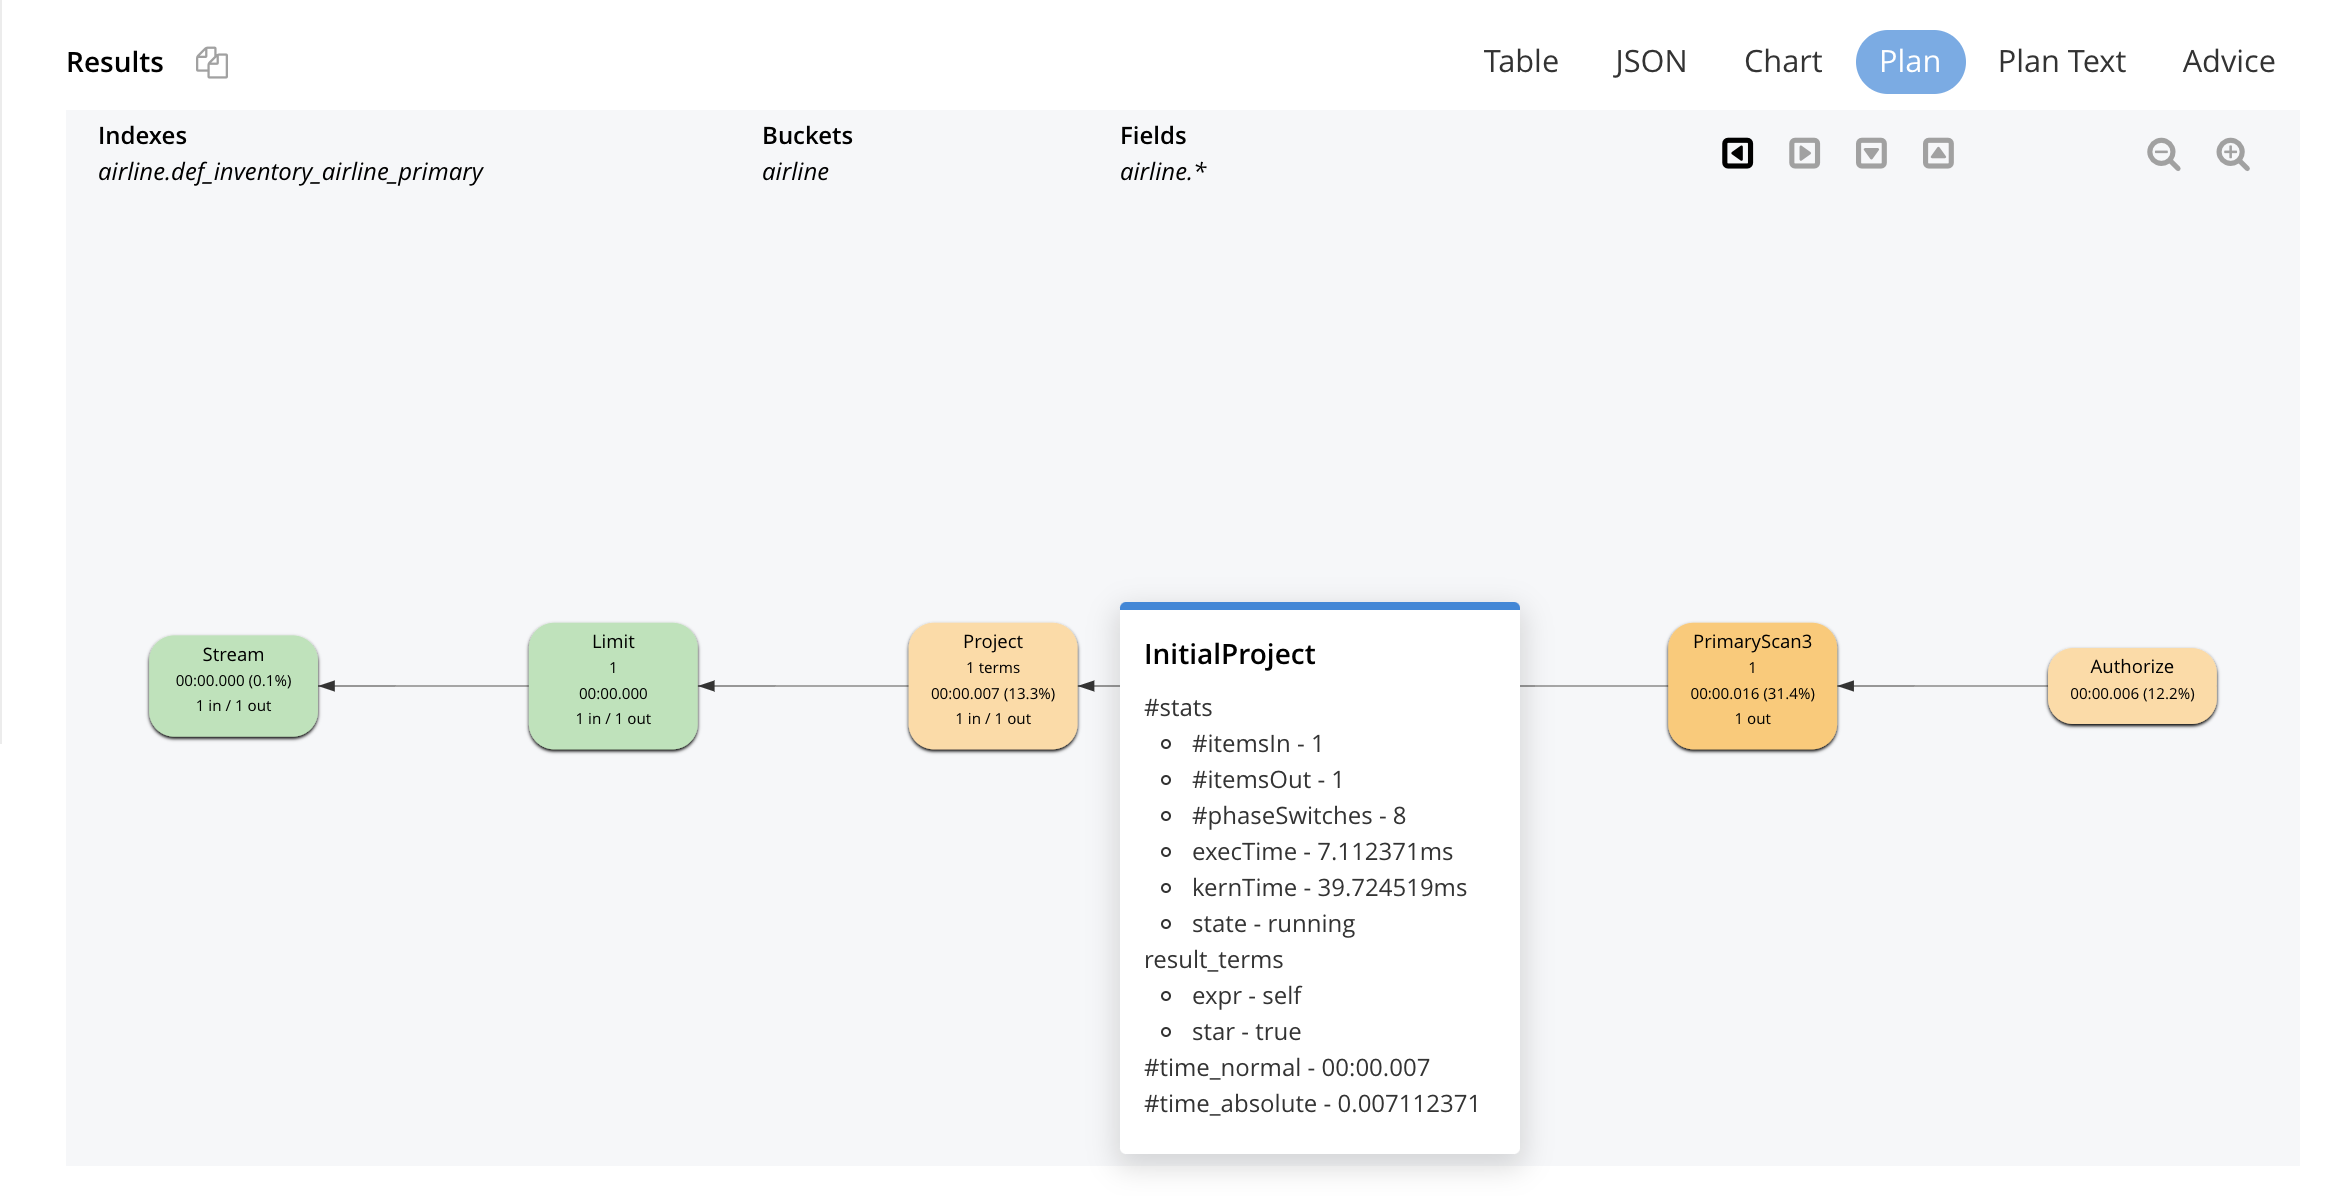Open the JSON results tab
2330x1200 pixels.
[1650, 61]
